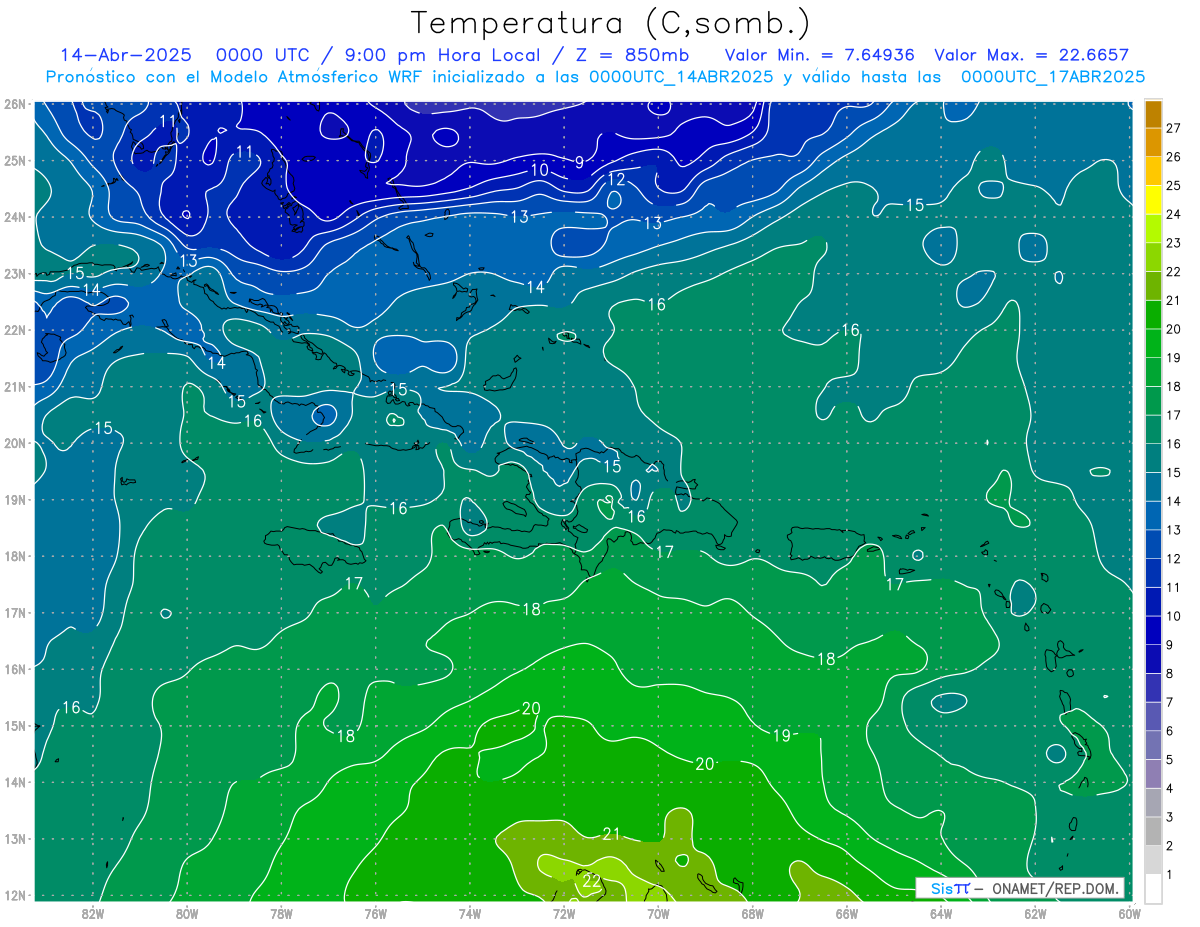Click the "22N" latitude axis label
This screenshot has width=1200, height=927.
(14, 330)
